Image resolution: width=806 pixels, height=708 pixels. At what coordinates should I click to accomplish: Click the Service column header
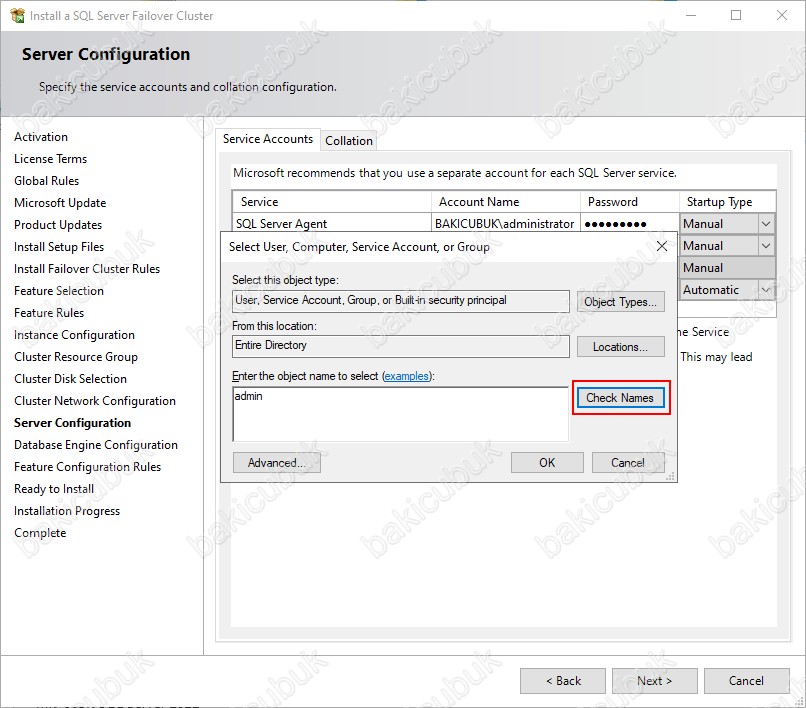click(x=332, y=202)
